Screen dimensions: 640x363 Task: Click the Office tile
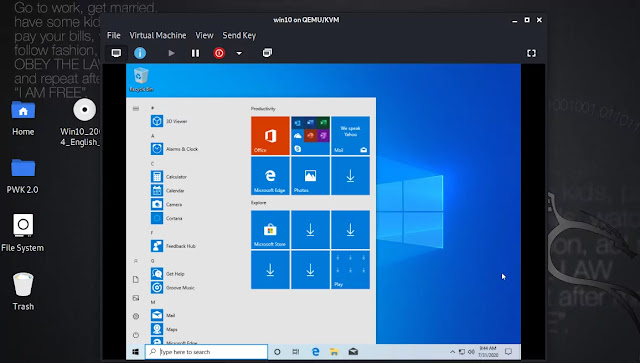tap(270, 136)
